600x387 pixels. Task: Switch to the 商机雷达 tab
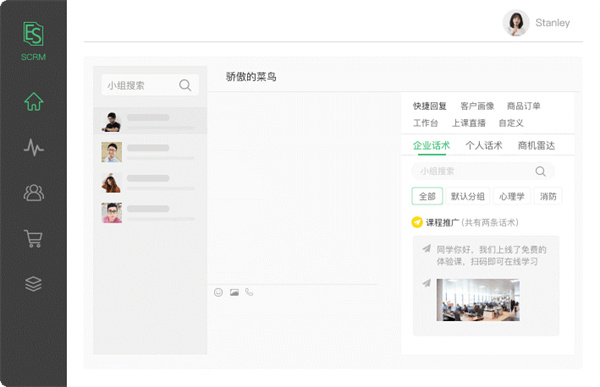coord(536,145)
